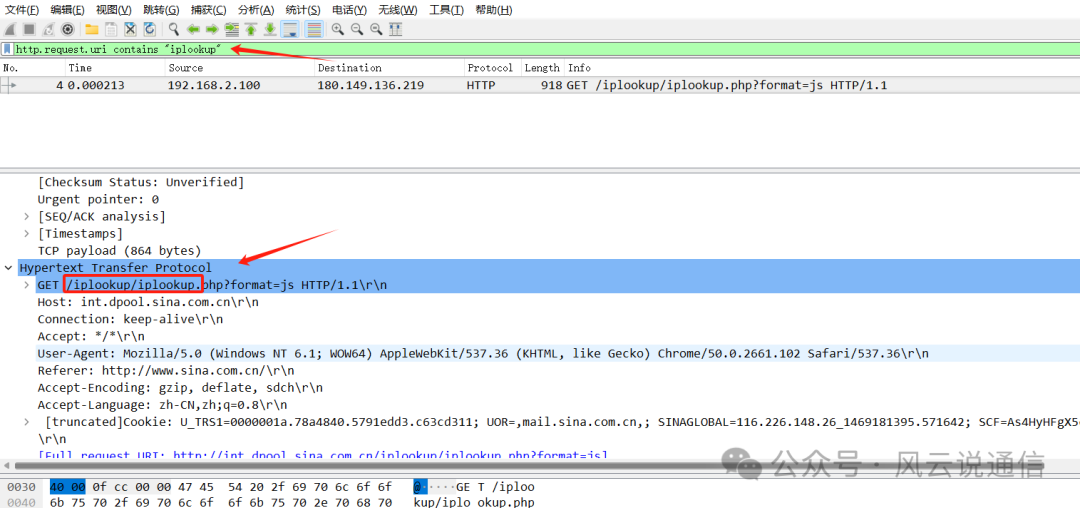The image size is (1080, 508).
Task: Go to the next packet arrow
Action: tap(212, 29)
